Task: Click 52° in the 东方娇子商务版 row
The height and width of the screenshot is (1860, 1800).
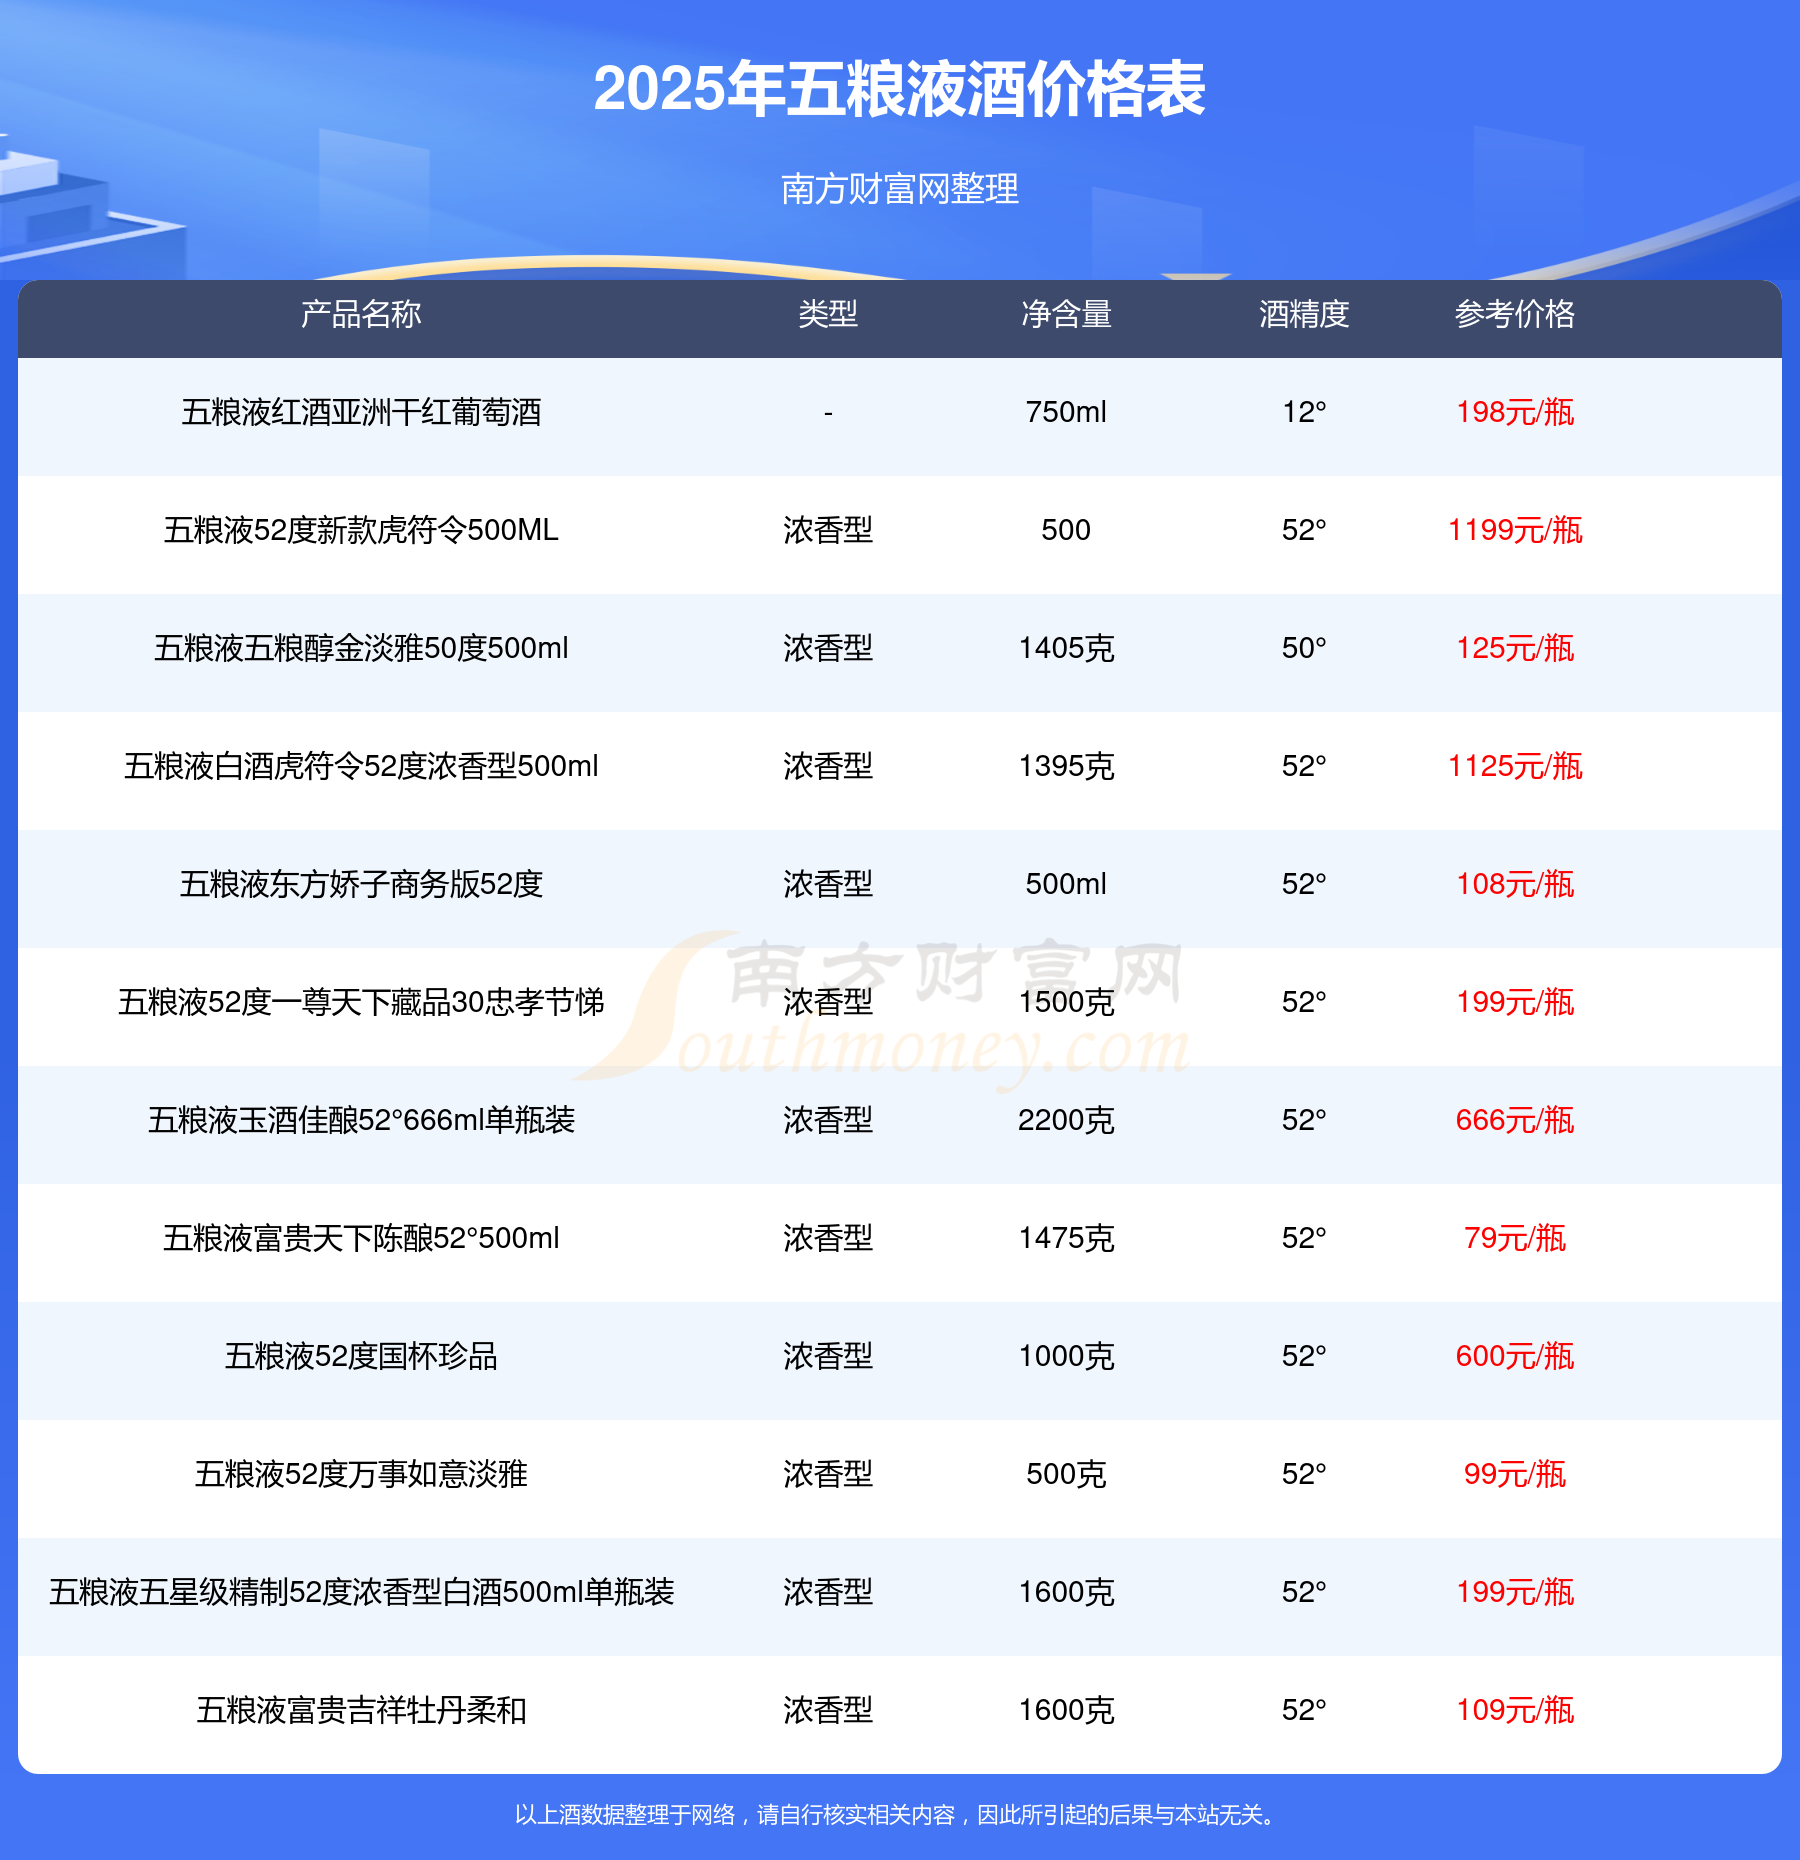Action: coord(1304,884)
